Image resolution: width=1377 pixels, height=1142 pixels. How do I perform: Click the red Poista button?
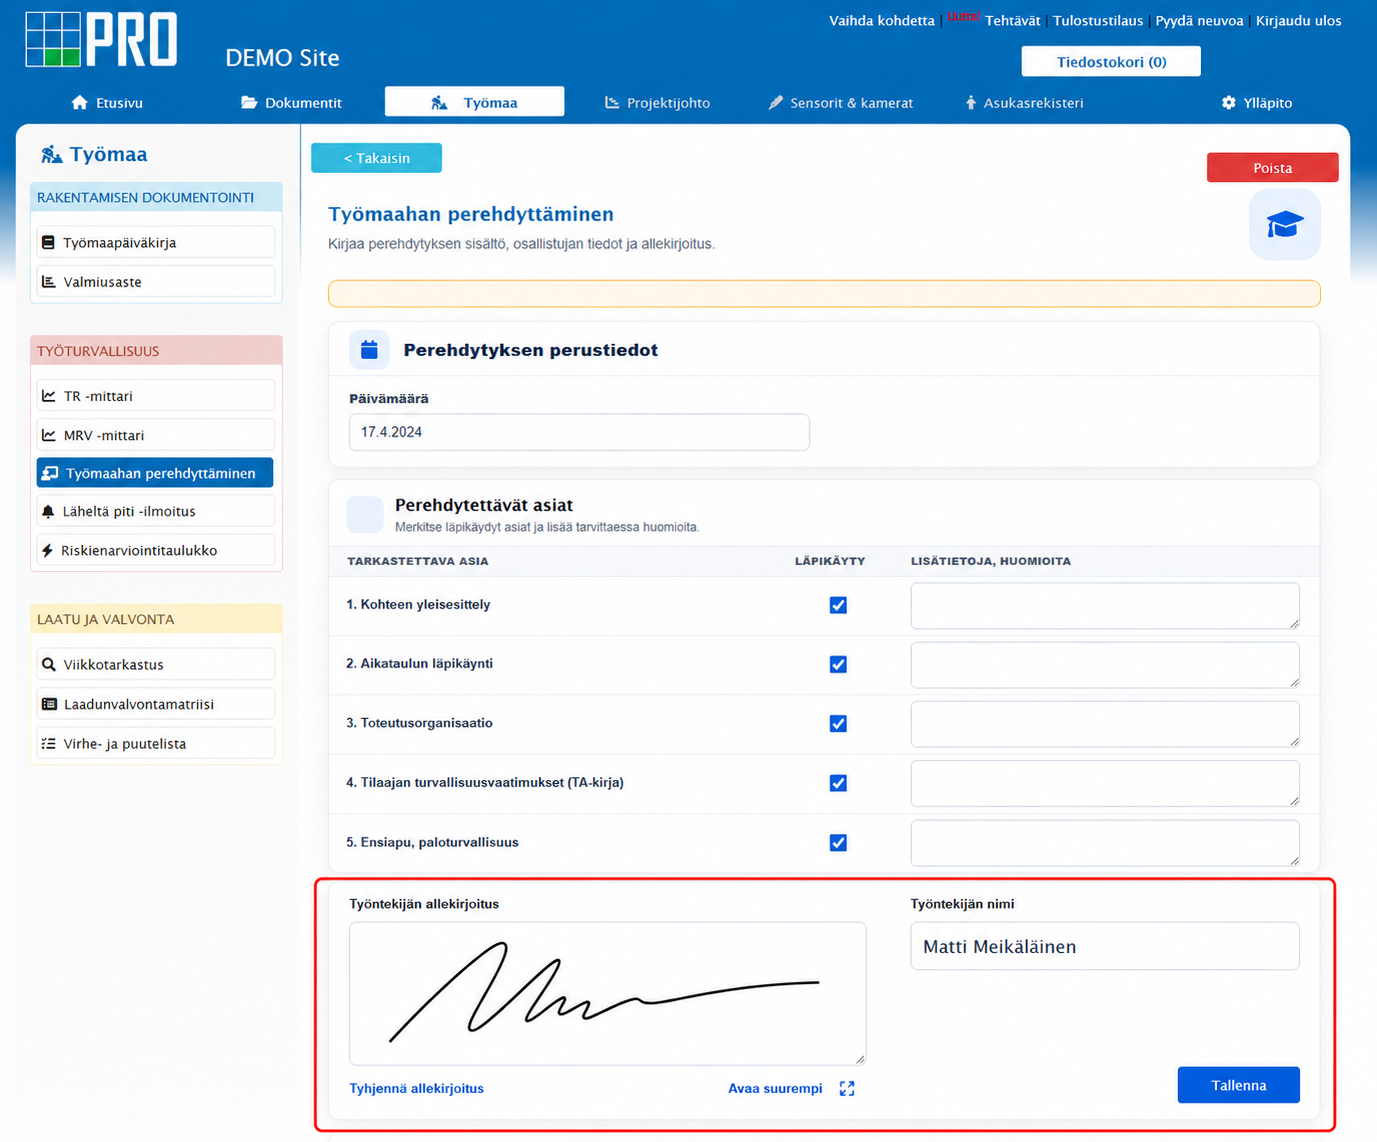[x=1272, y=167]
